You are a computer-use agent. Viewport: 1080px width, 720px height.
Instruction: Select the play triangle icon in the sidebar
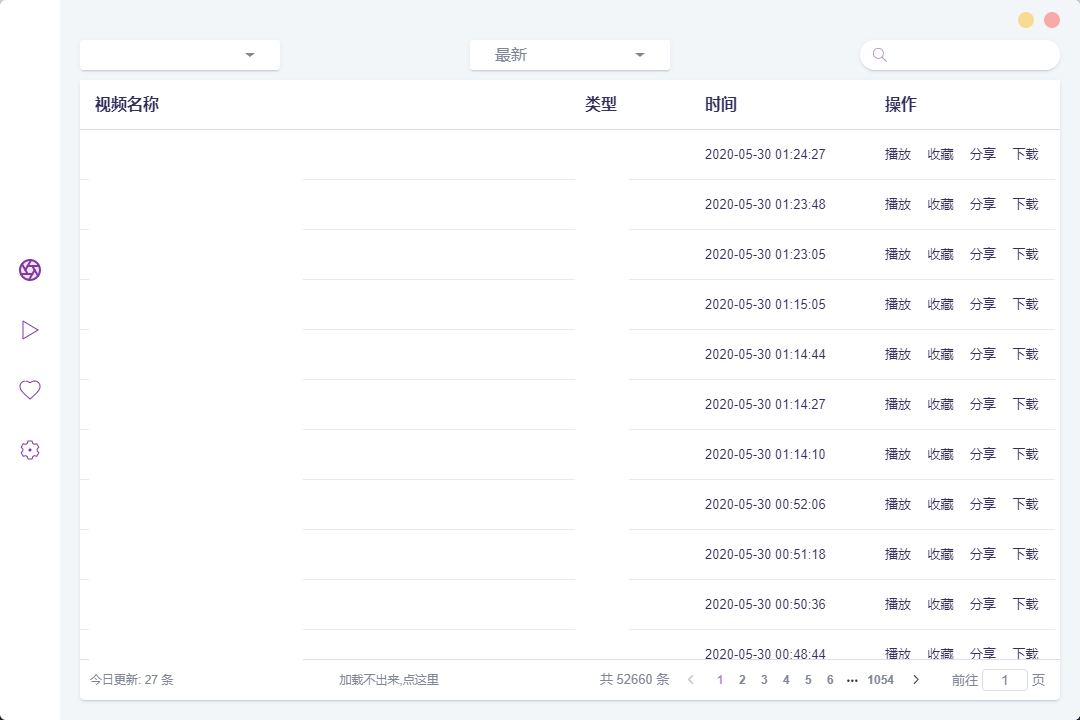click(x=30, y=329)
